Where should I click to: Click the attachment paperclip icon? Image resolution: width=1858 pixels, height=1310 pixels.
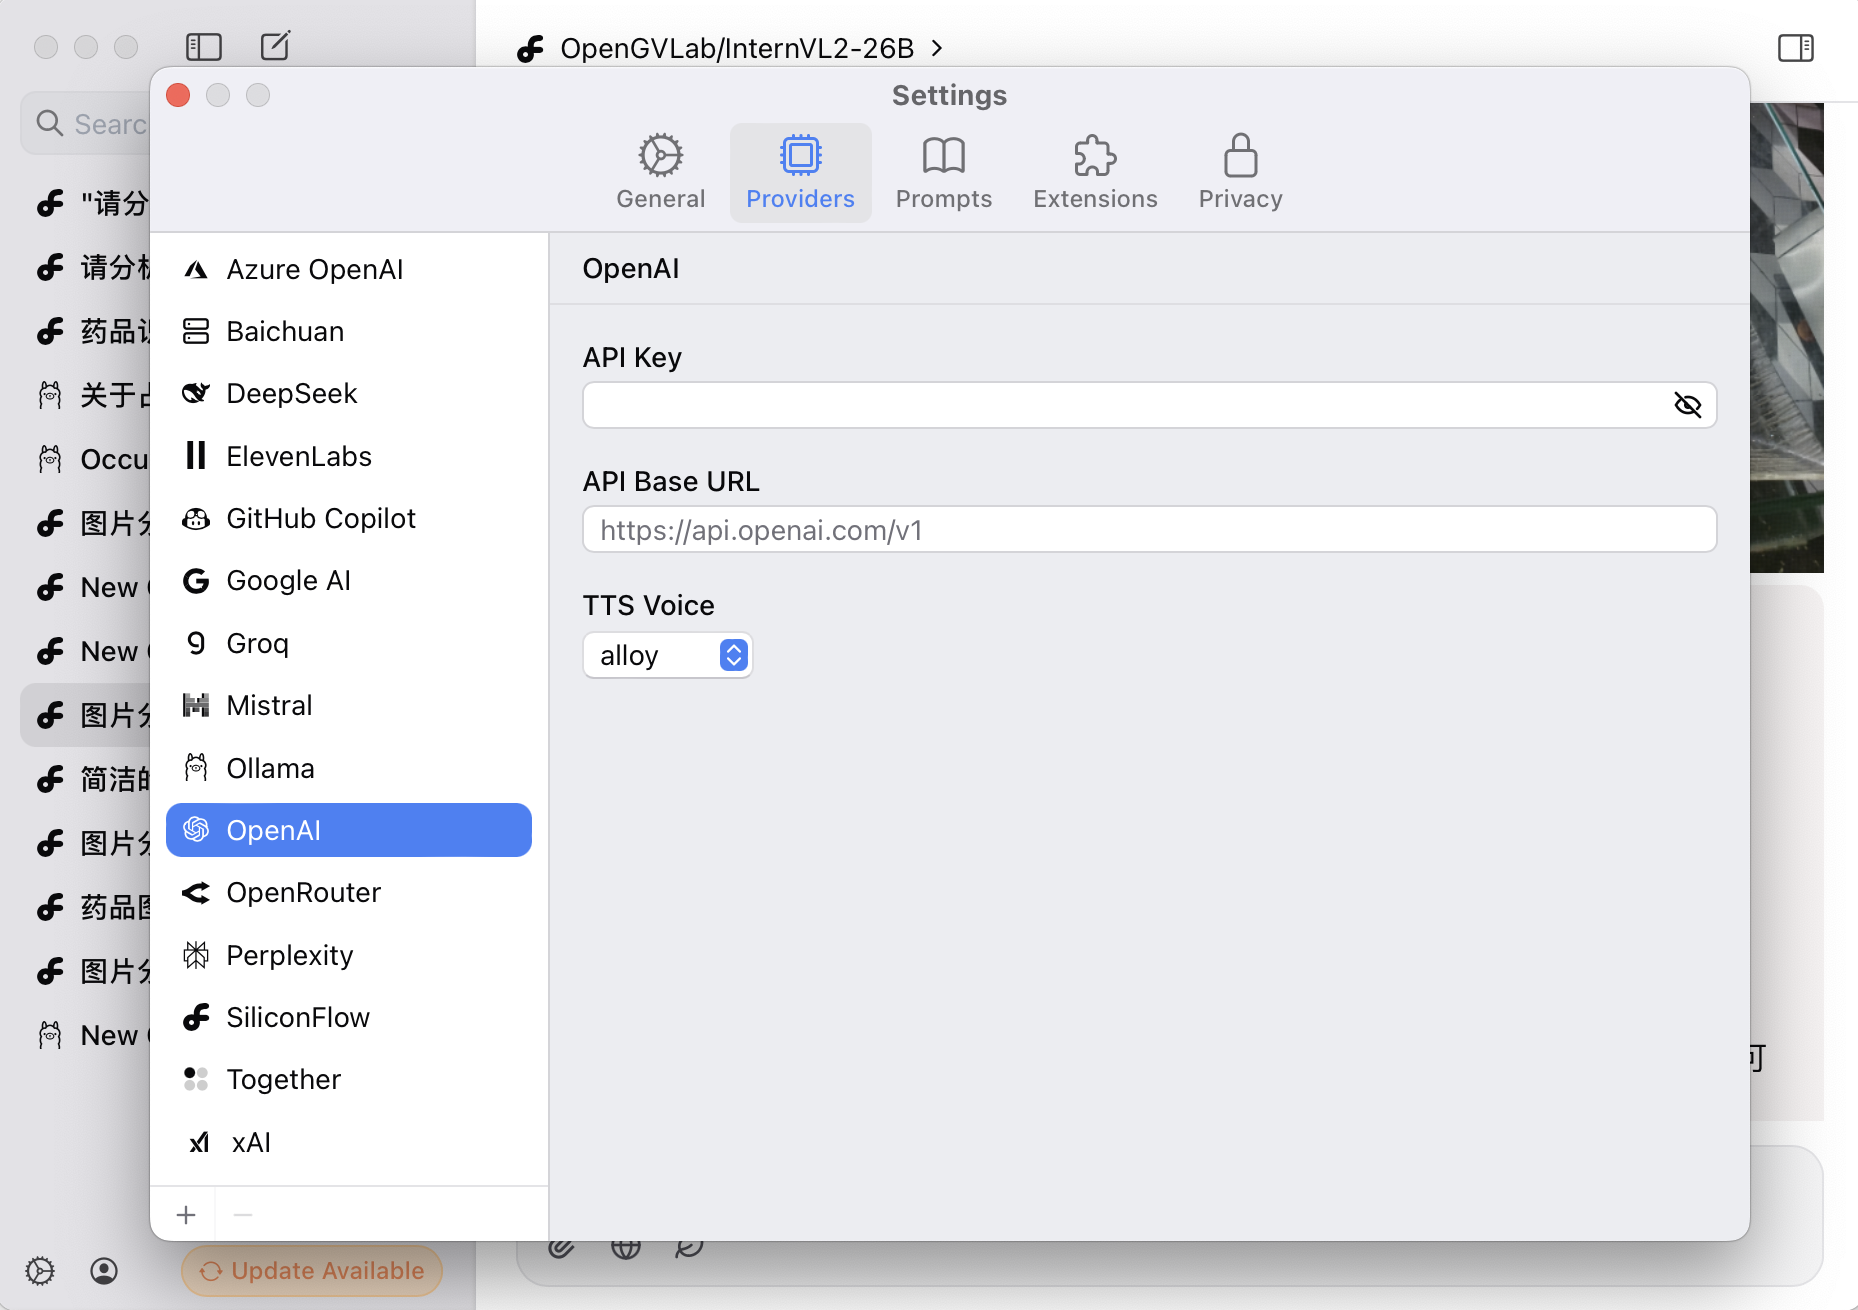561,1247
